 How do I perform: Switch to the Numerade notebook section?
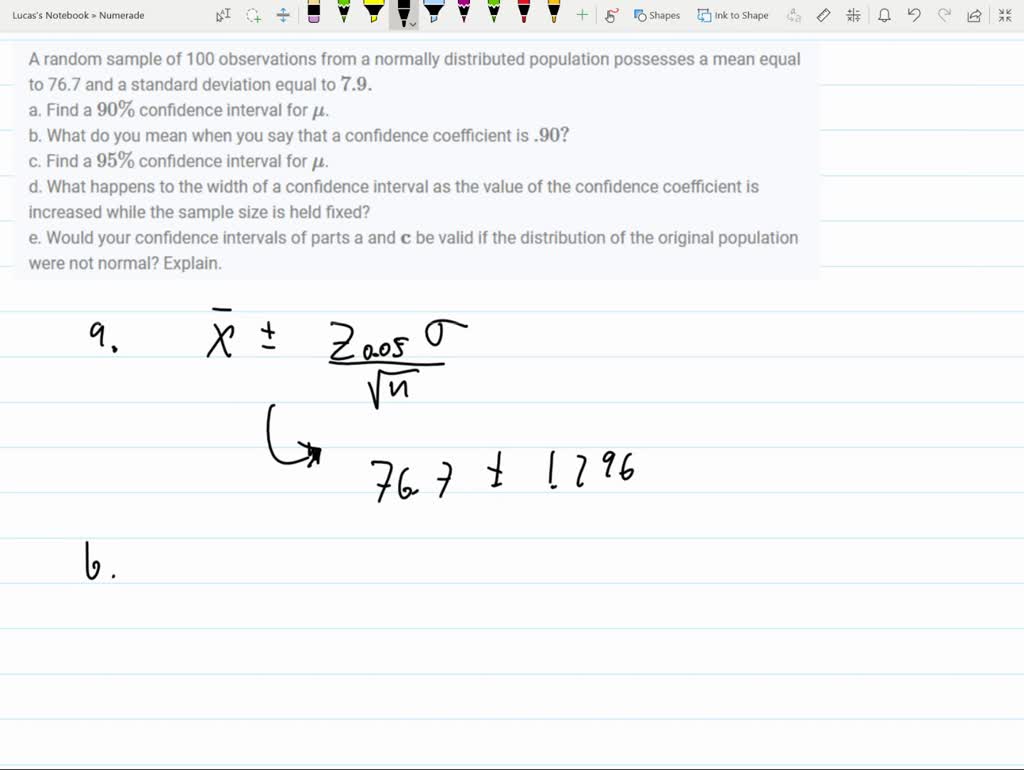122,15
